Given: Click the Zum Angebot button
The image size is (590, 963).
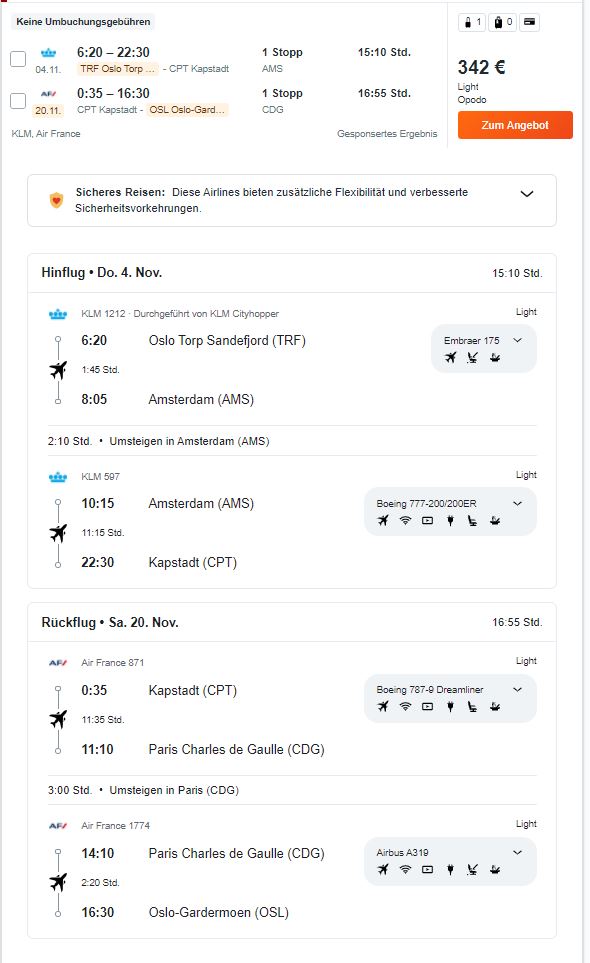Looking at the screenshot, I should (x=515, y=125).
